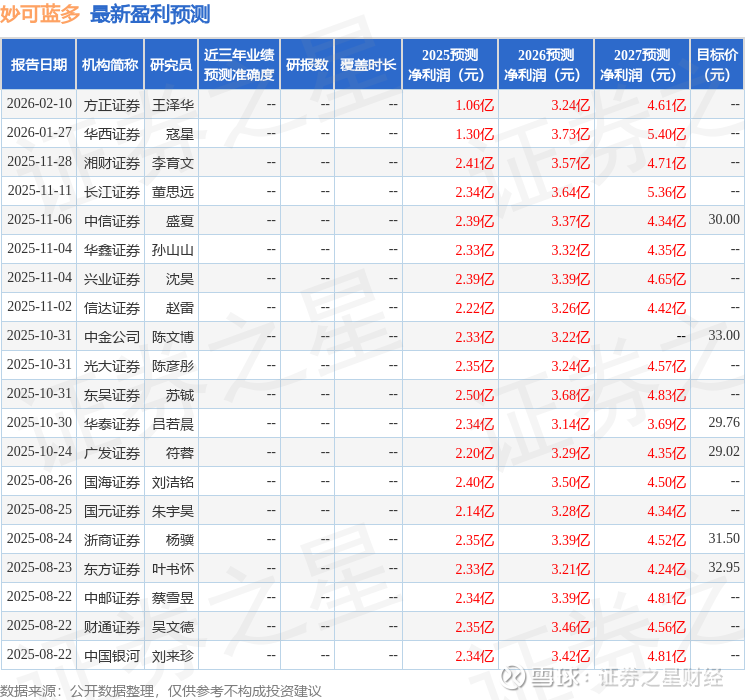The width and height of the screenshot is (745, 700).
Task: Click 2.14亿 forecast value
Action: click(475, 511)
